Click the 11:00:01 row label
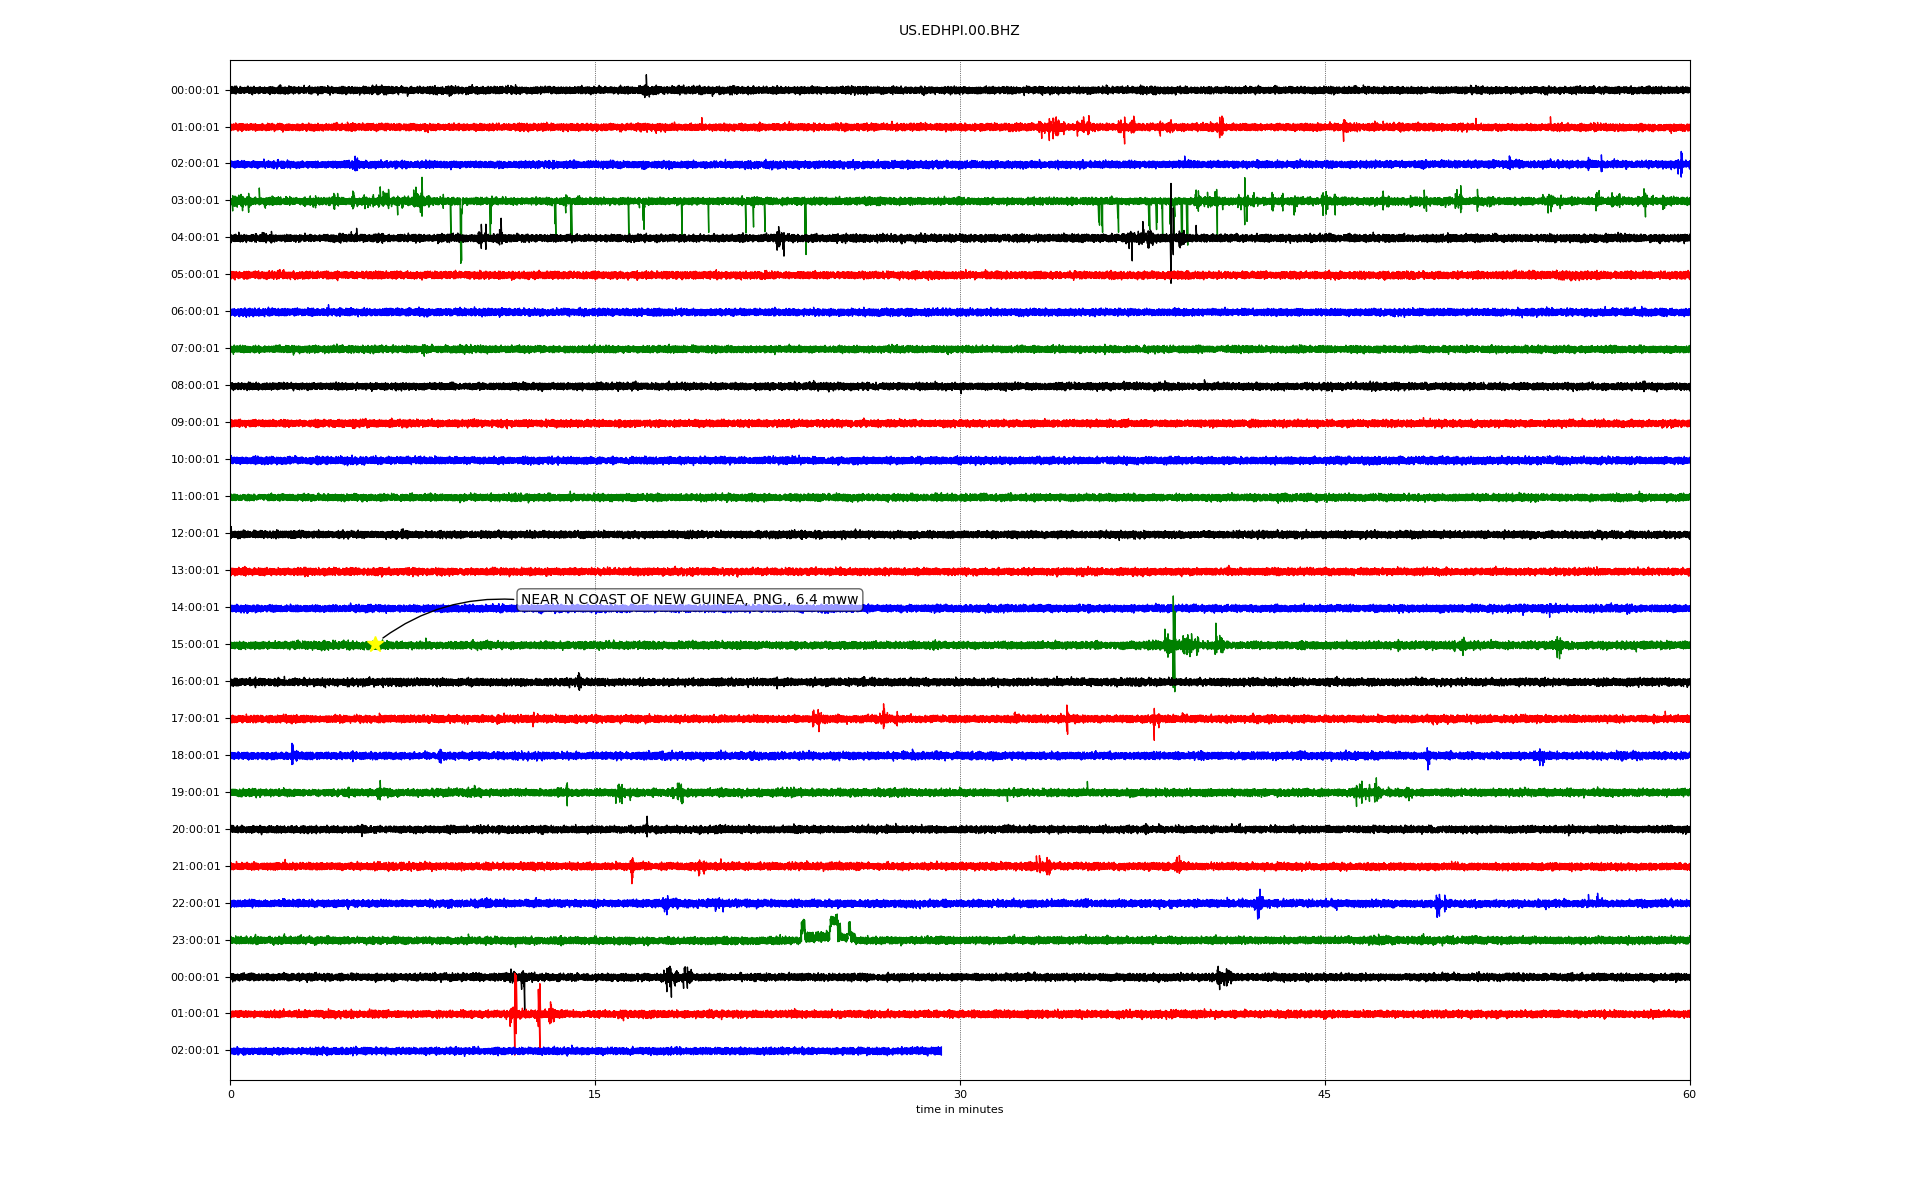 (195, 497)
